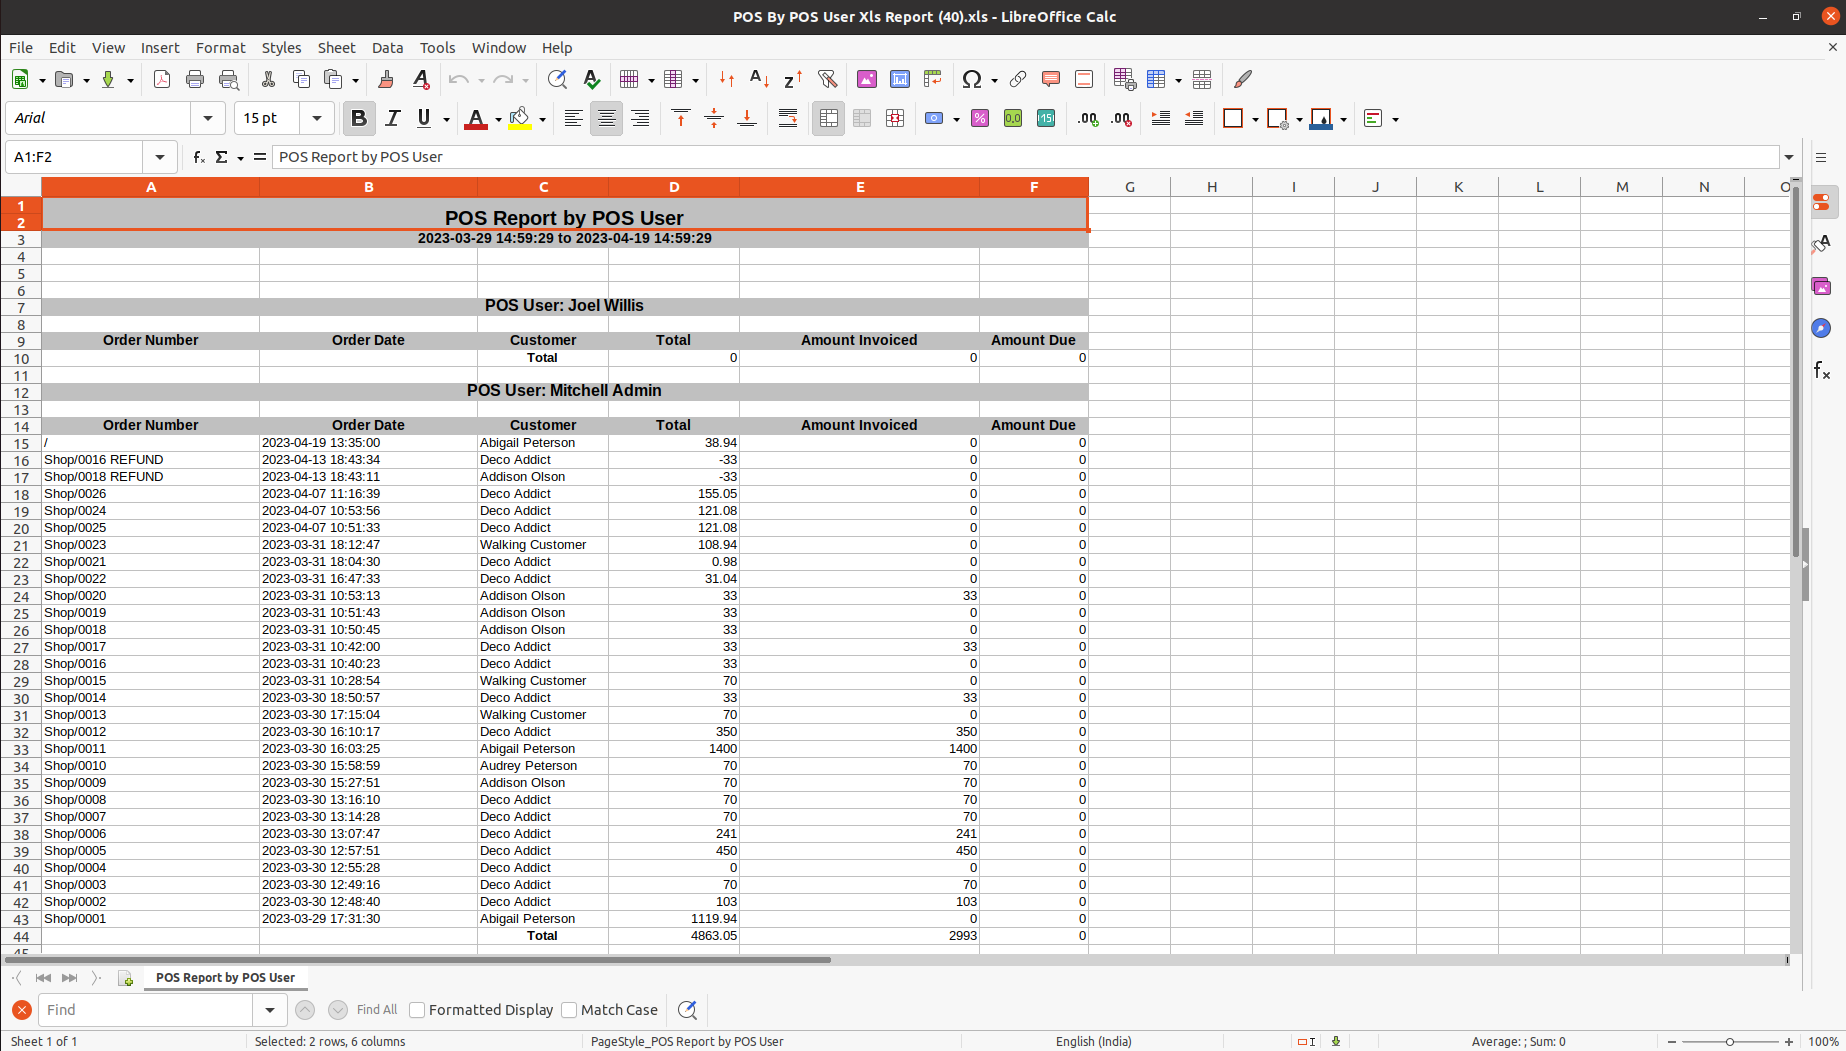
Task: Toggle Underline formatting
Action: tap(424, 118)
